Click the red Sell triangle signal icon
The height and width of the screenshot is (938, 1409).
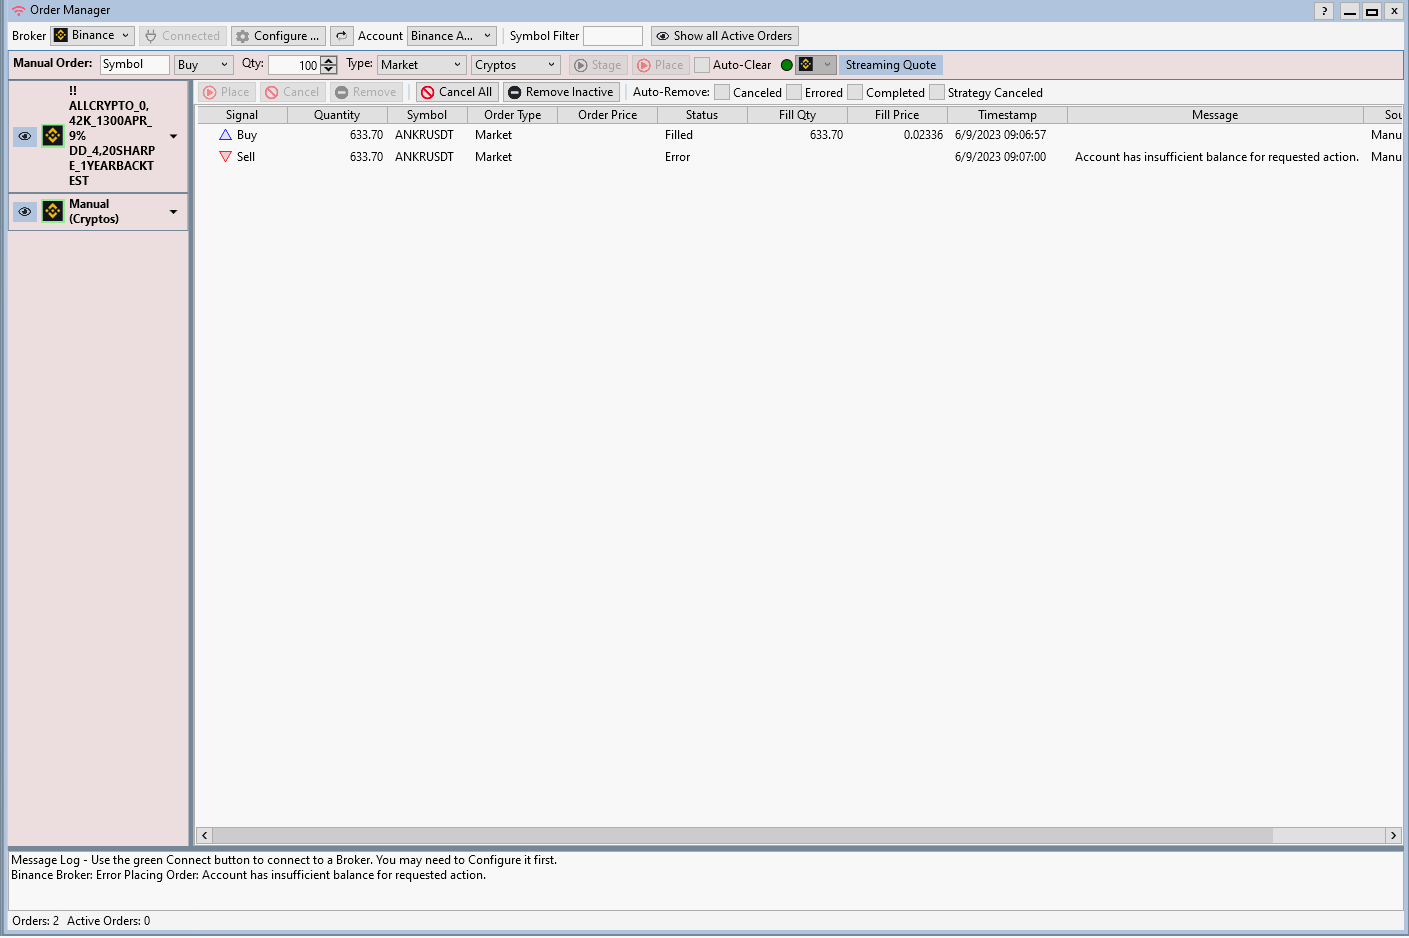click(x=225, y=157)
